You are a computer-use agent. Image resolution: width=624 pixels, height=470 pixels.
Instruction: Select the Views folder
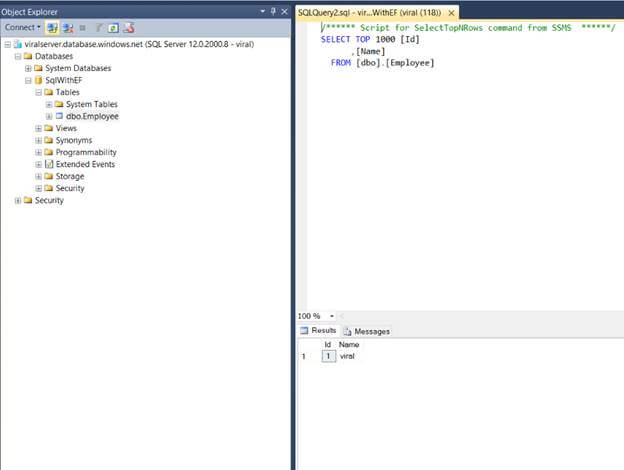66,128
